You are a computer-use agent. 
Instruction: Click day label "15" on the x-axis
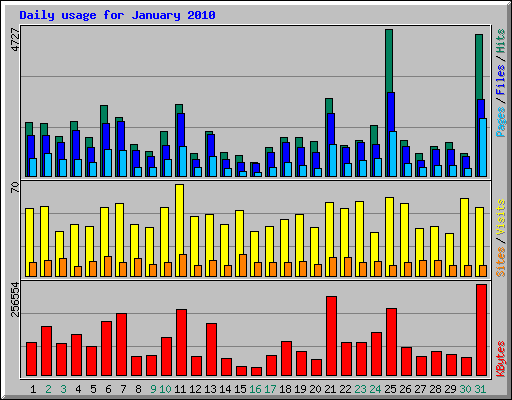point(240,389)
